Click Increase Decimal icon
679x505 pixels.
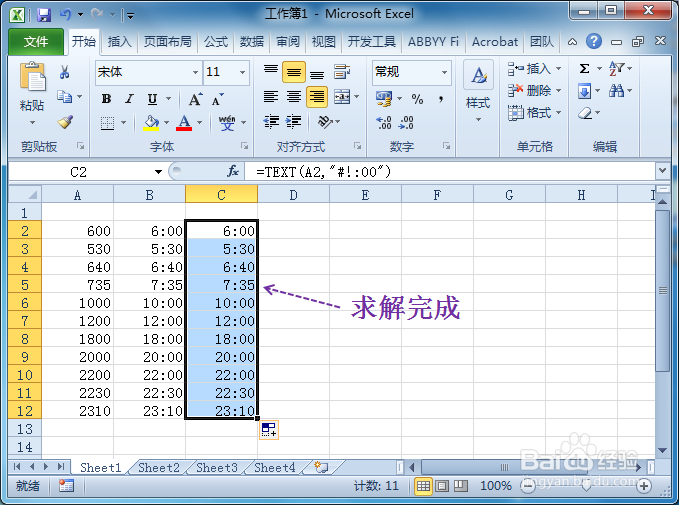tap(384, 123)
